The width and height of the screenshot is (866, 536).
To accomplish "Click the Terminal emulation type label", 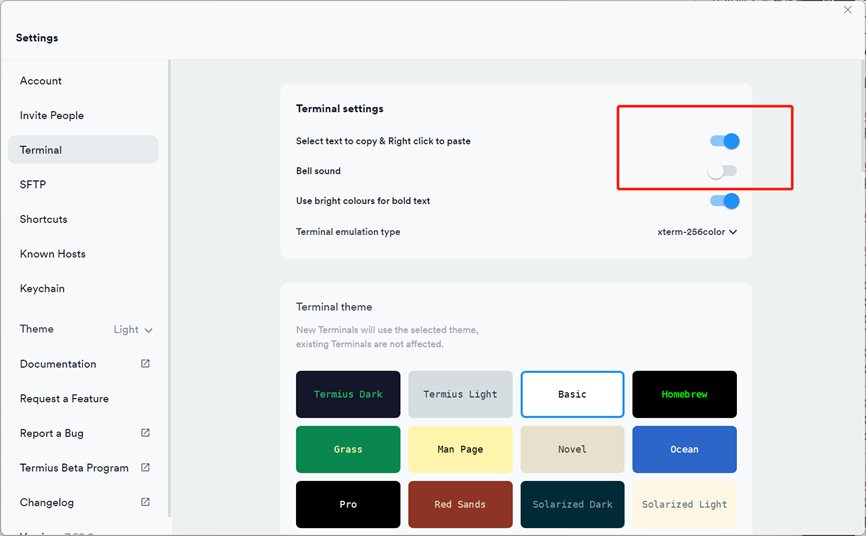I will pyautogui.click(x=348, y=232).
